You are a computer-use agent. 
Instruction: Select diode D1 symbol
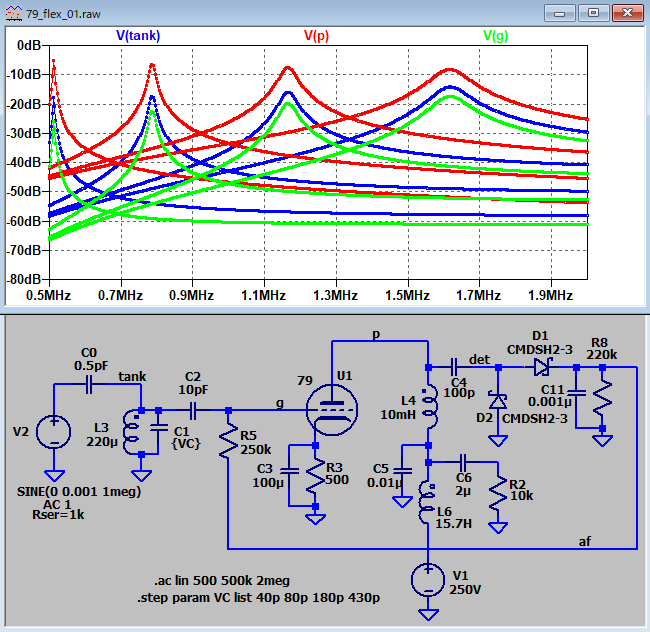point(542,367)
